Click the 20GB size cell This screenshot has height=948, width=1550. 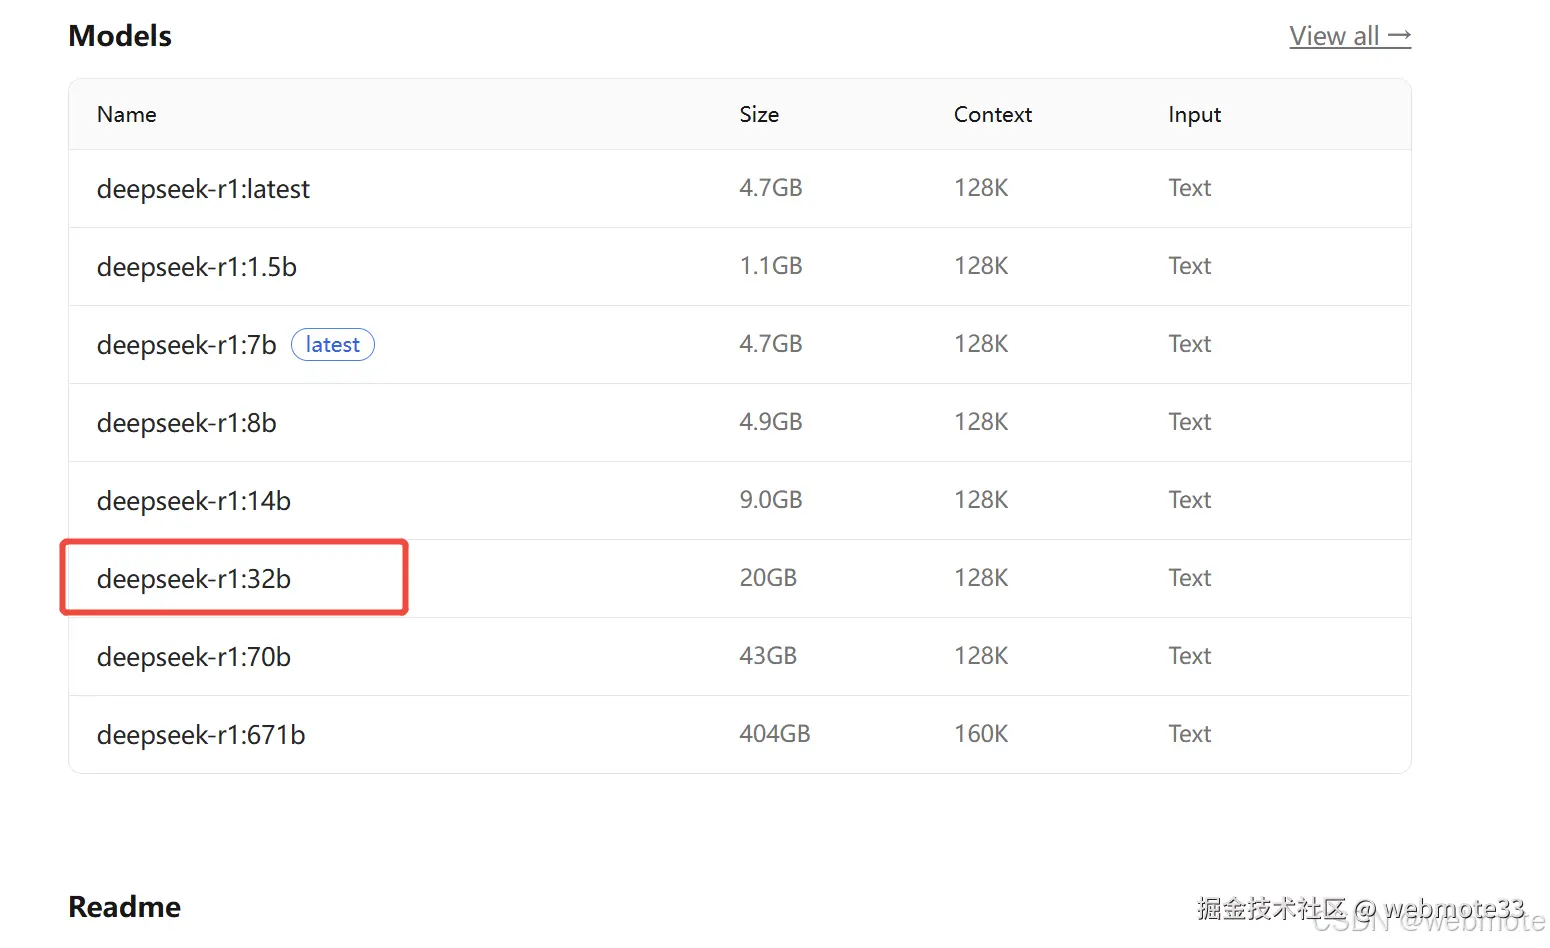(x=767, y=578)
